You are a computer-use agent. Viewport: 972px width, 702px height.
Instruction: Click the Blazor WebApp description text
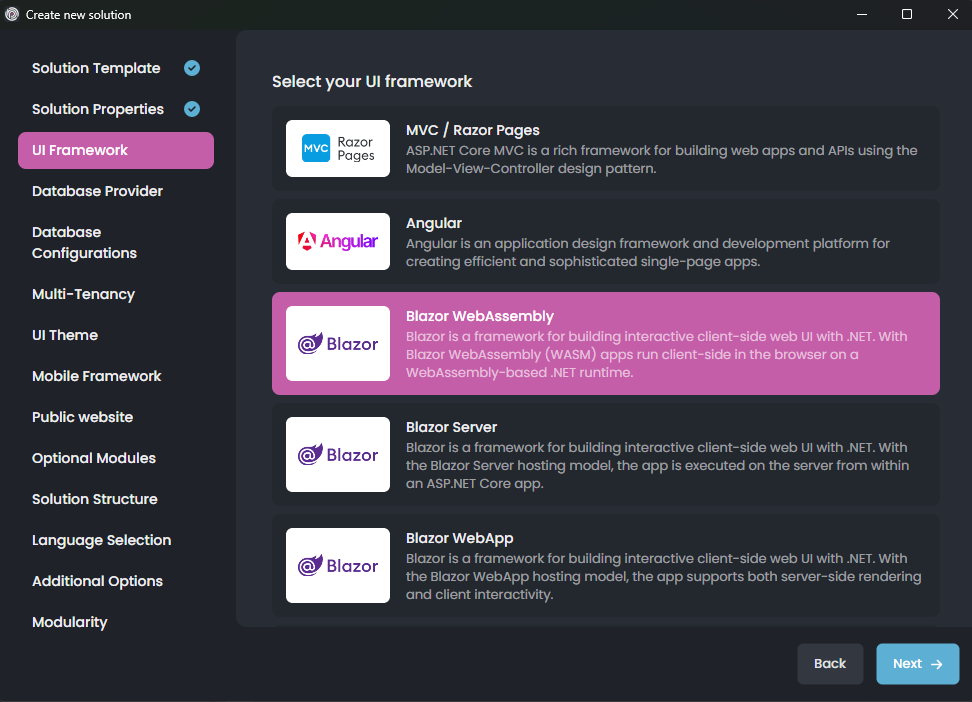(664, 576)
